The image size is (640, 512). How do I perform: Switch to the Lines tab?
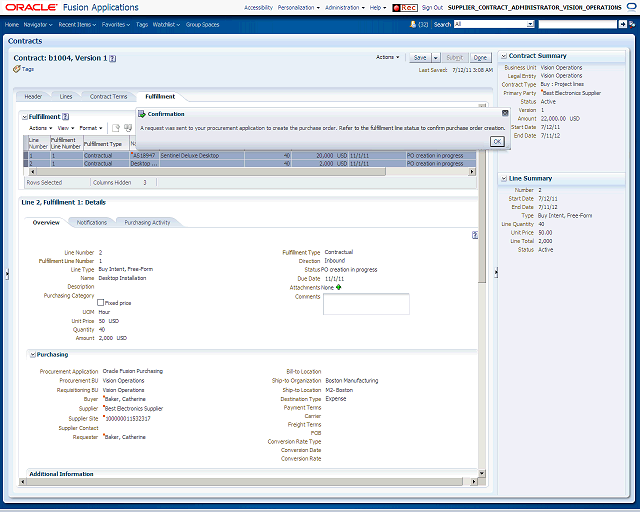click(x=66, y=97)
